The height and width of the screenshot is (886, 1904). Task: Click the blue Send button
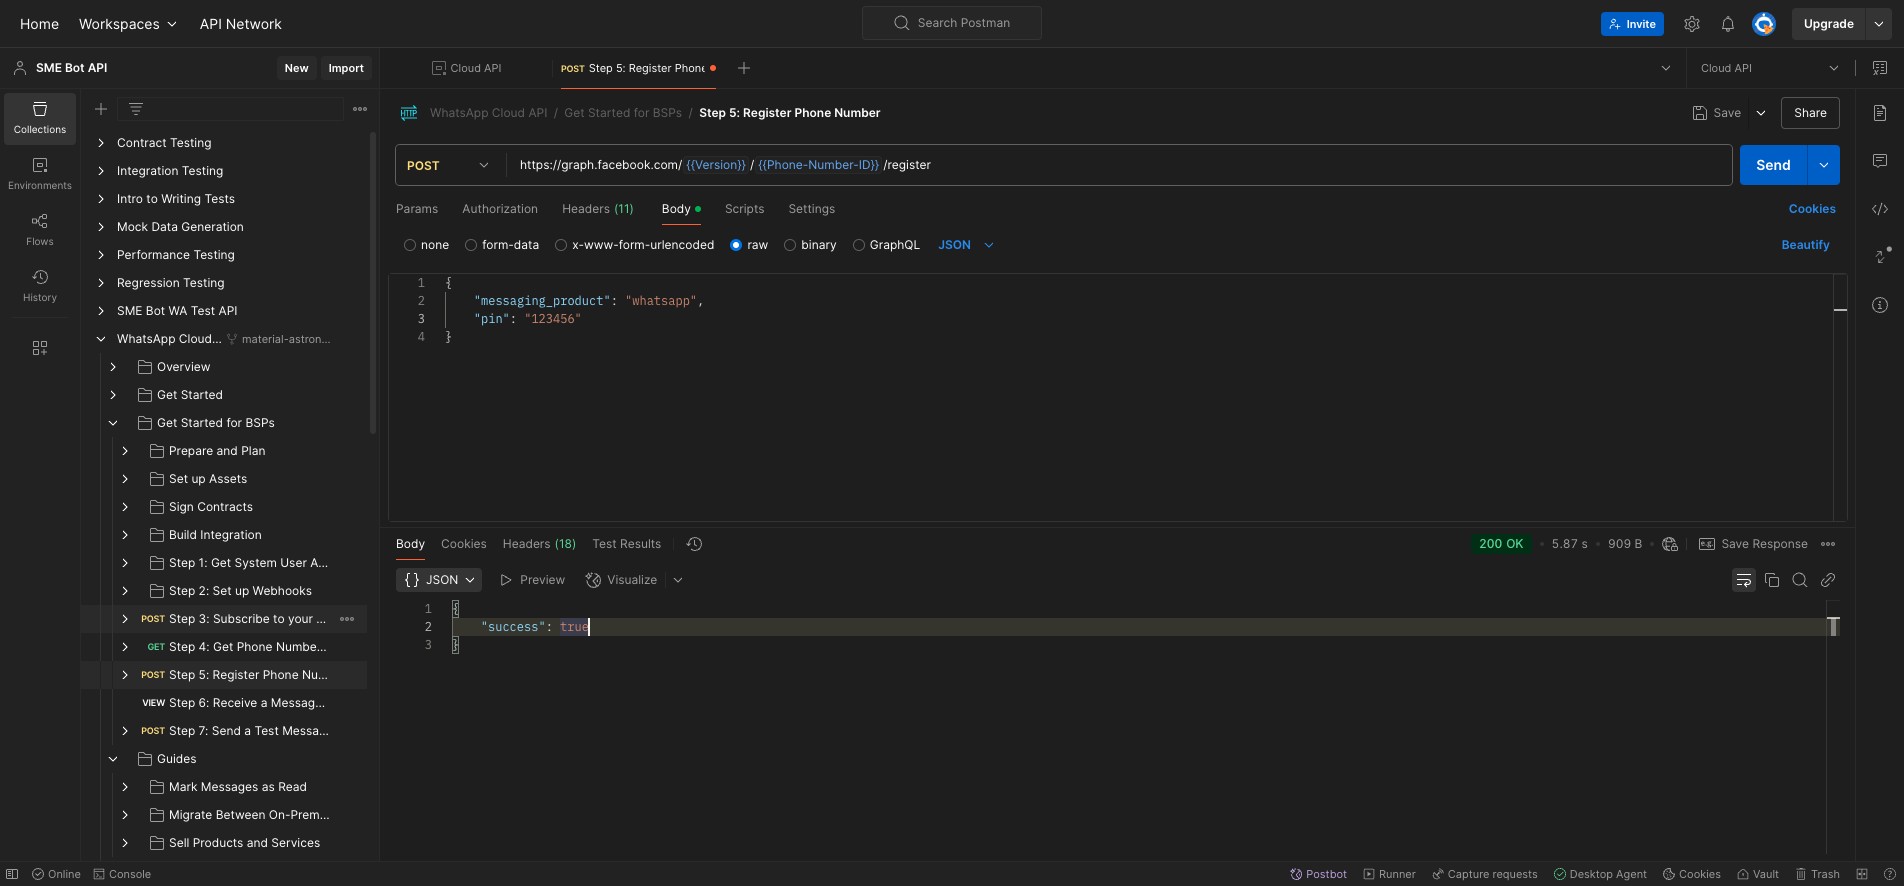click(x=1773, y=165)
